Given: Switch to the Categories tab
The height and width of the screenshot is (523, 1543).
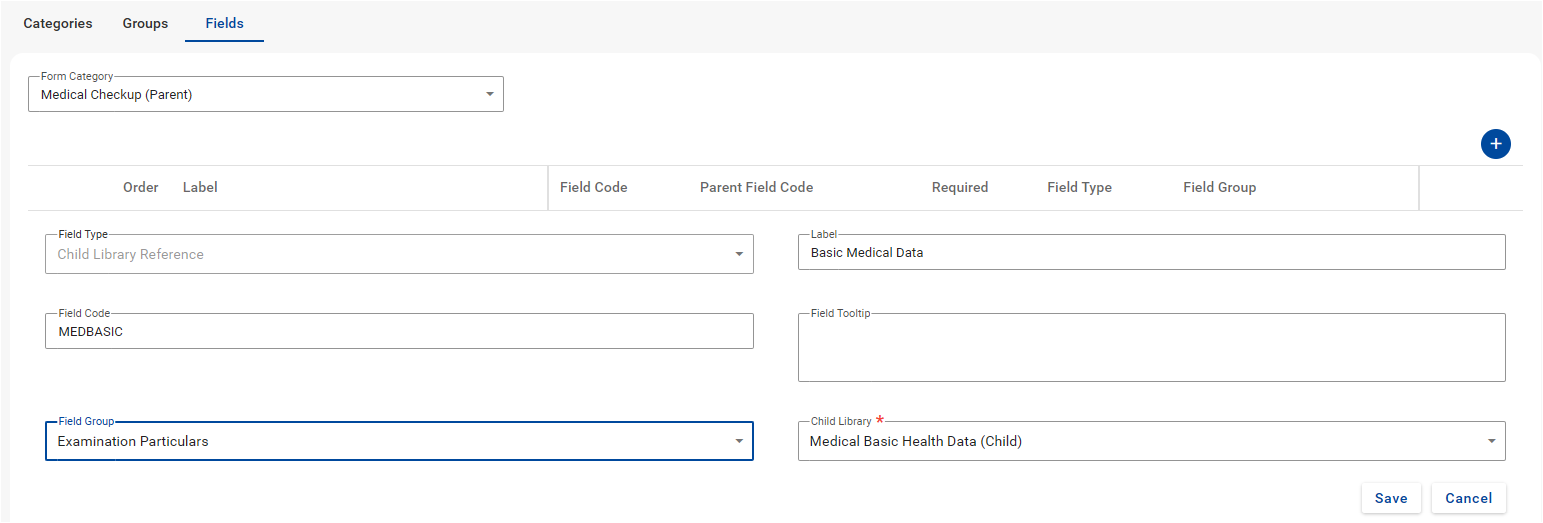Looking at the screenshot, I should click(58, 23).
